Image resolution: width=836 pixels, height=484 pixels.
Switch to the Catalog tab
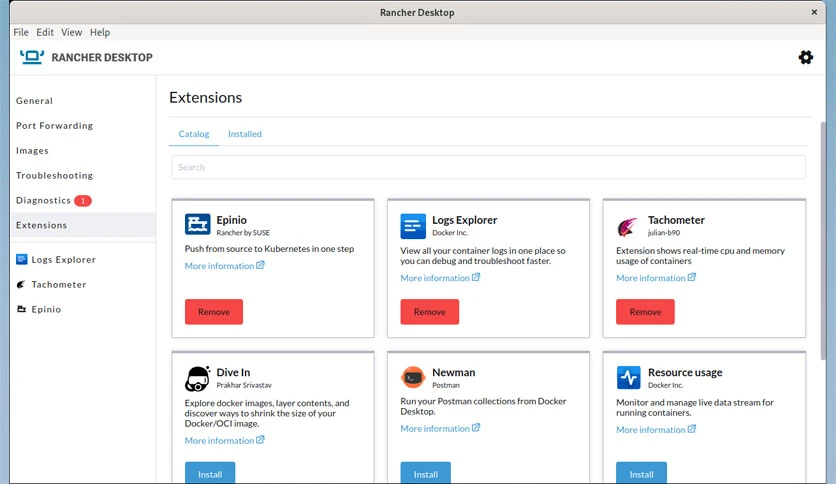click(194, 134)
